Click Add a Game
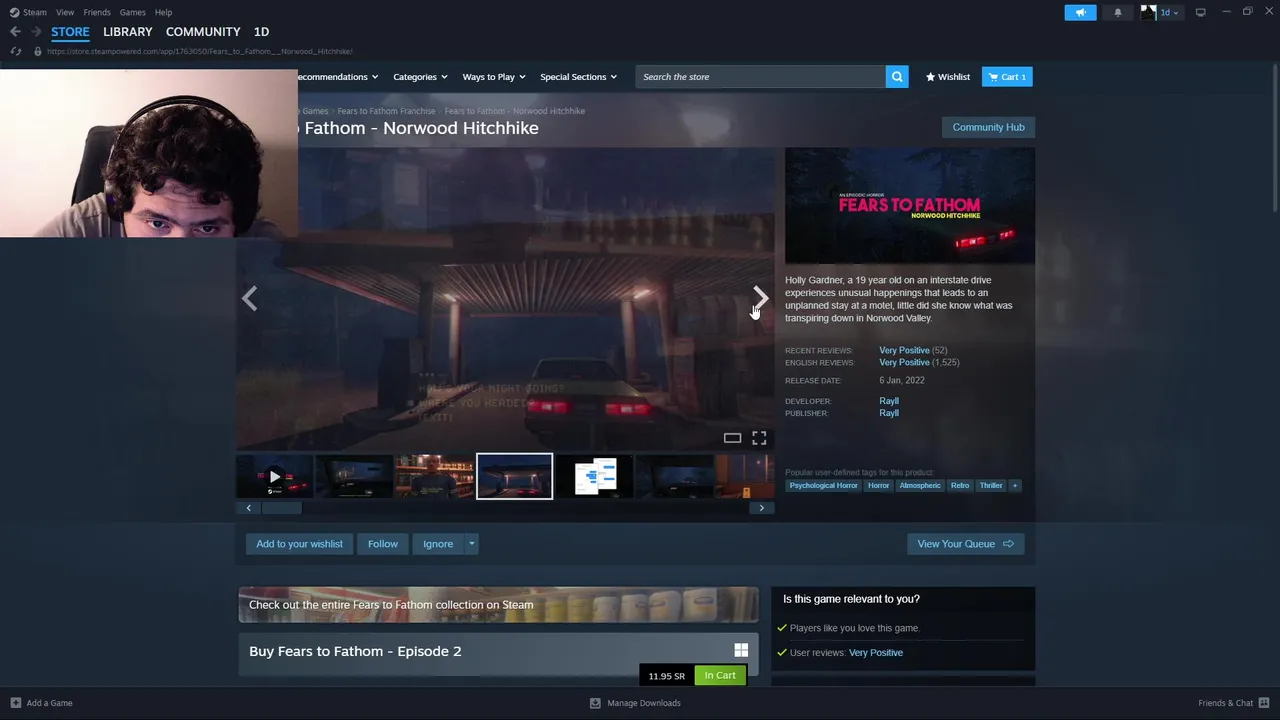 click(x=41, y=703)
